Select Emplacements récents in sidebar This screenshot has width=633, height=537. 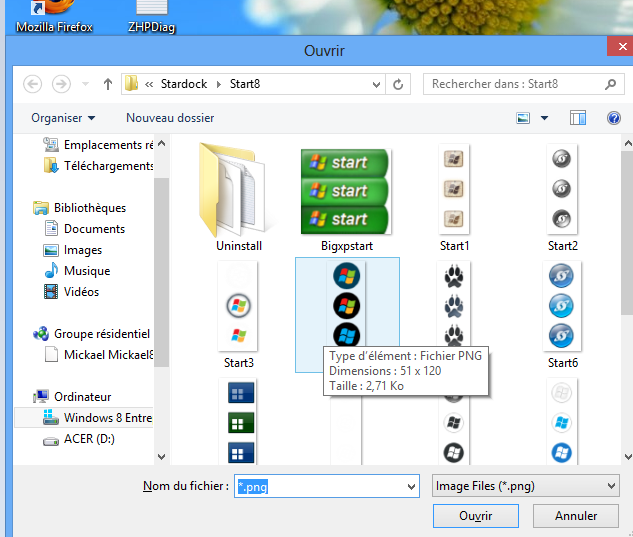pyautogui.click(x=99, y=145)
